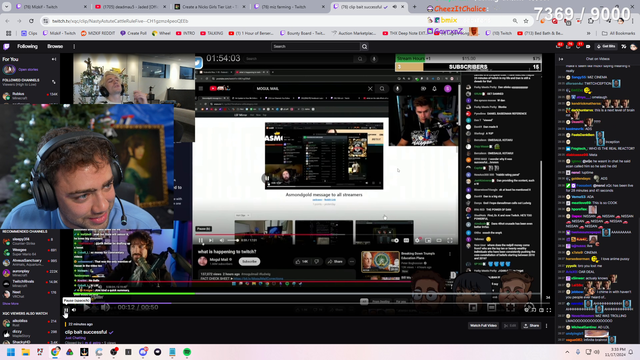Screen dimensions: 640x360
Task: Open the taskbar notification bell
Action: [x=631, y=352]
